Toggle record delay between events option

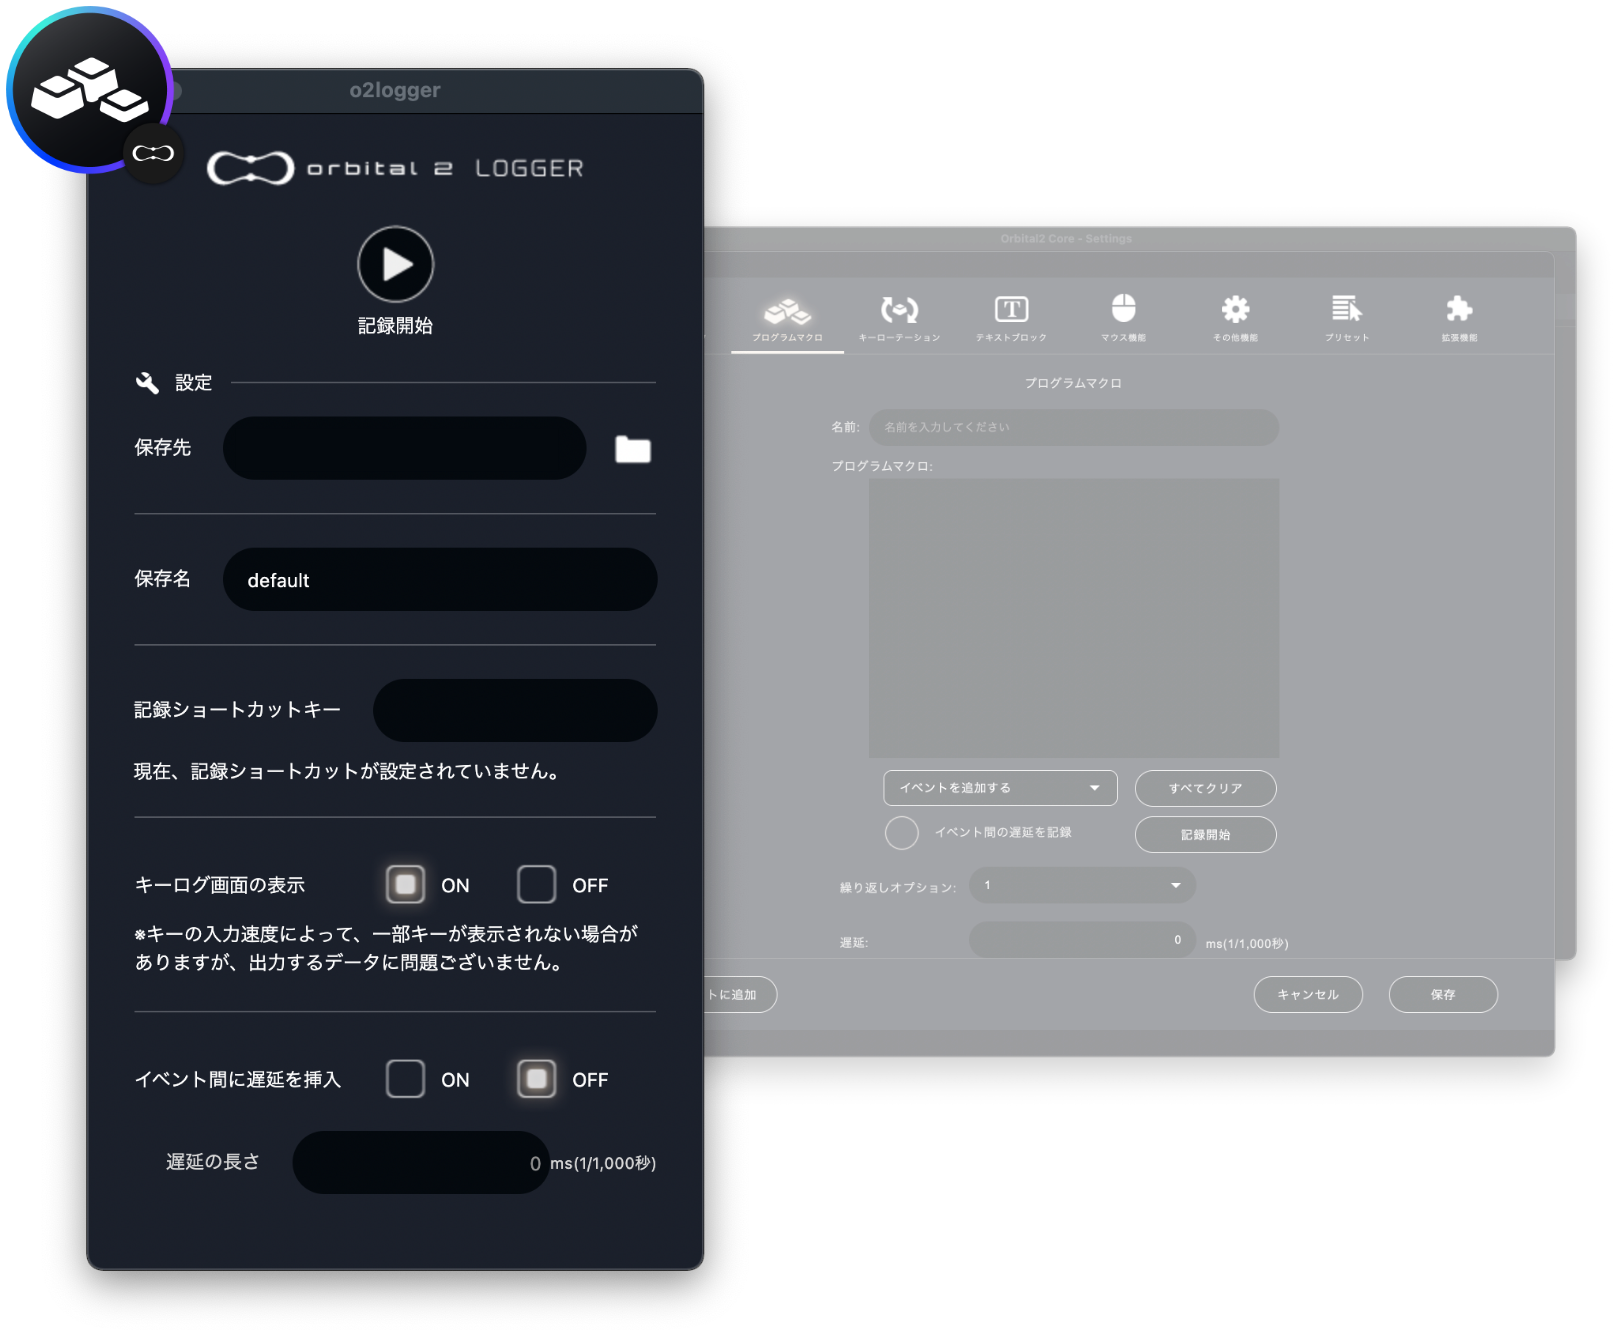(x=901, y=832)
